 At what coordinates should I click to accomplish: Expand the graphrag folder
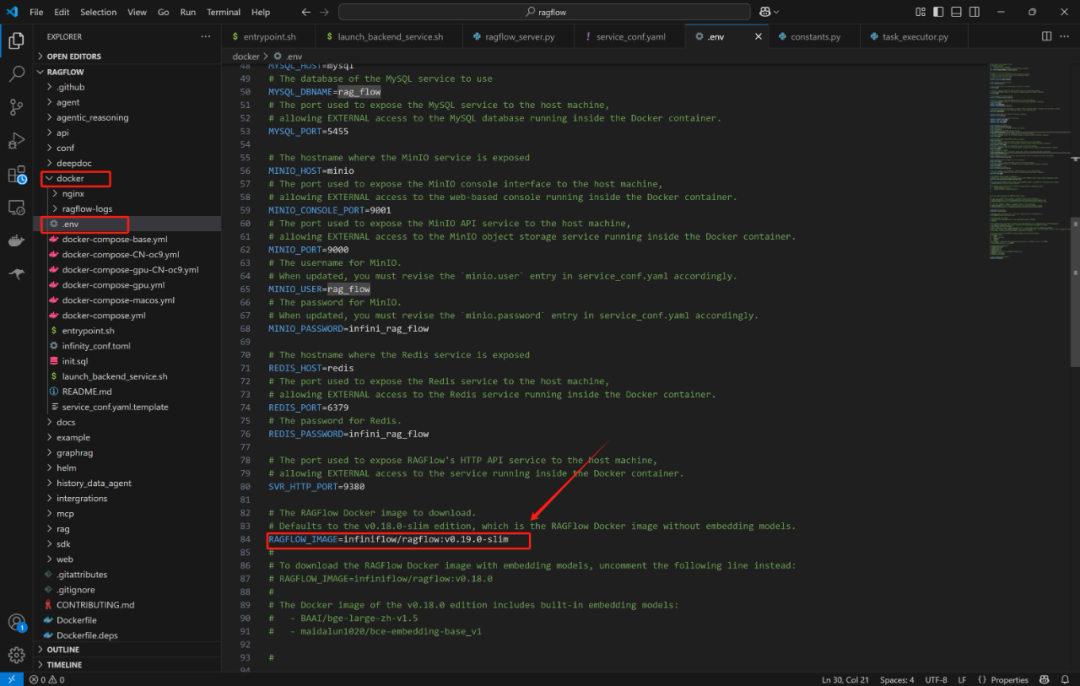(x=74, y=453)
